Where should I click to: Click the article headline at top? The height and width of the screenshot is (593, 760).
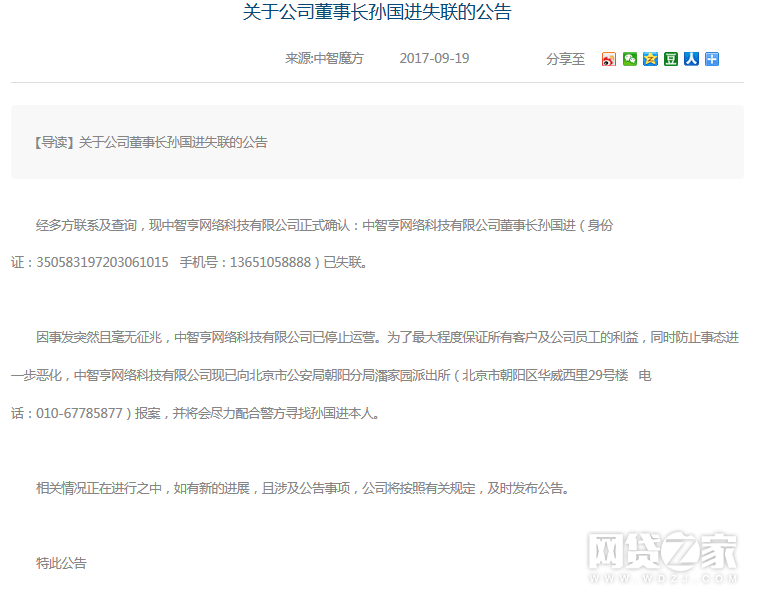377,14
